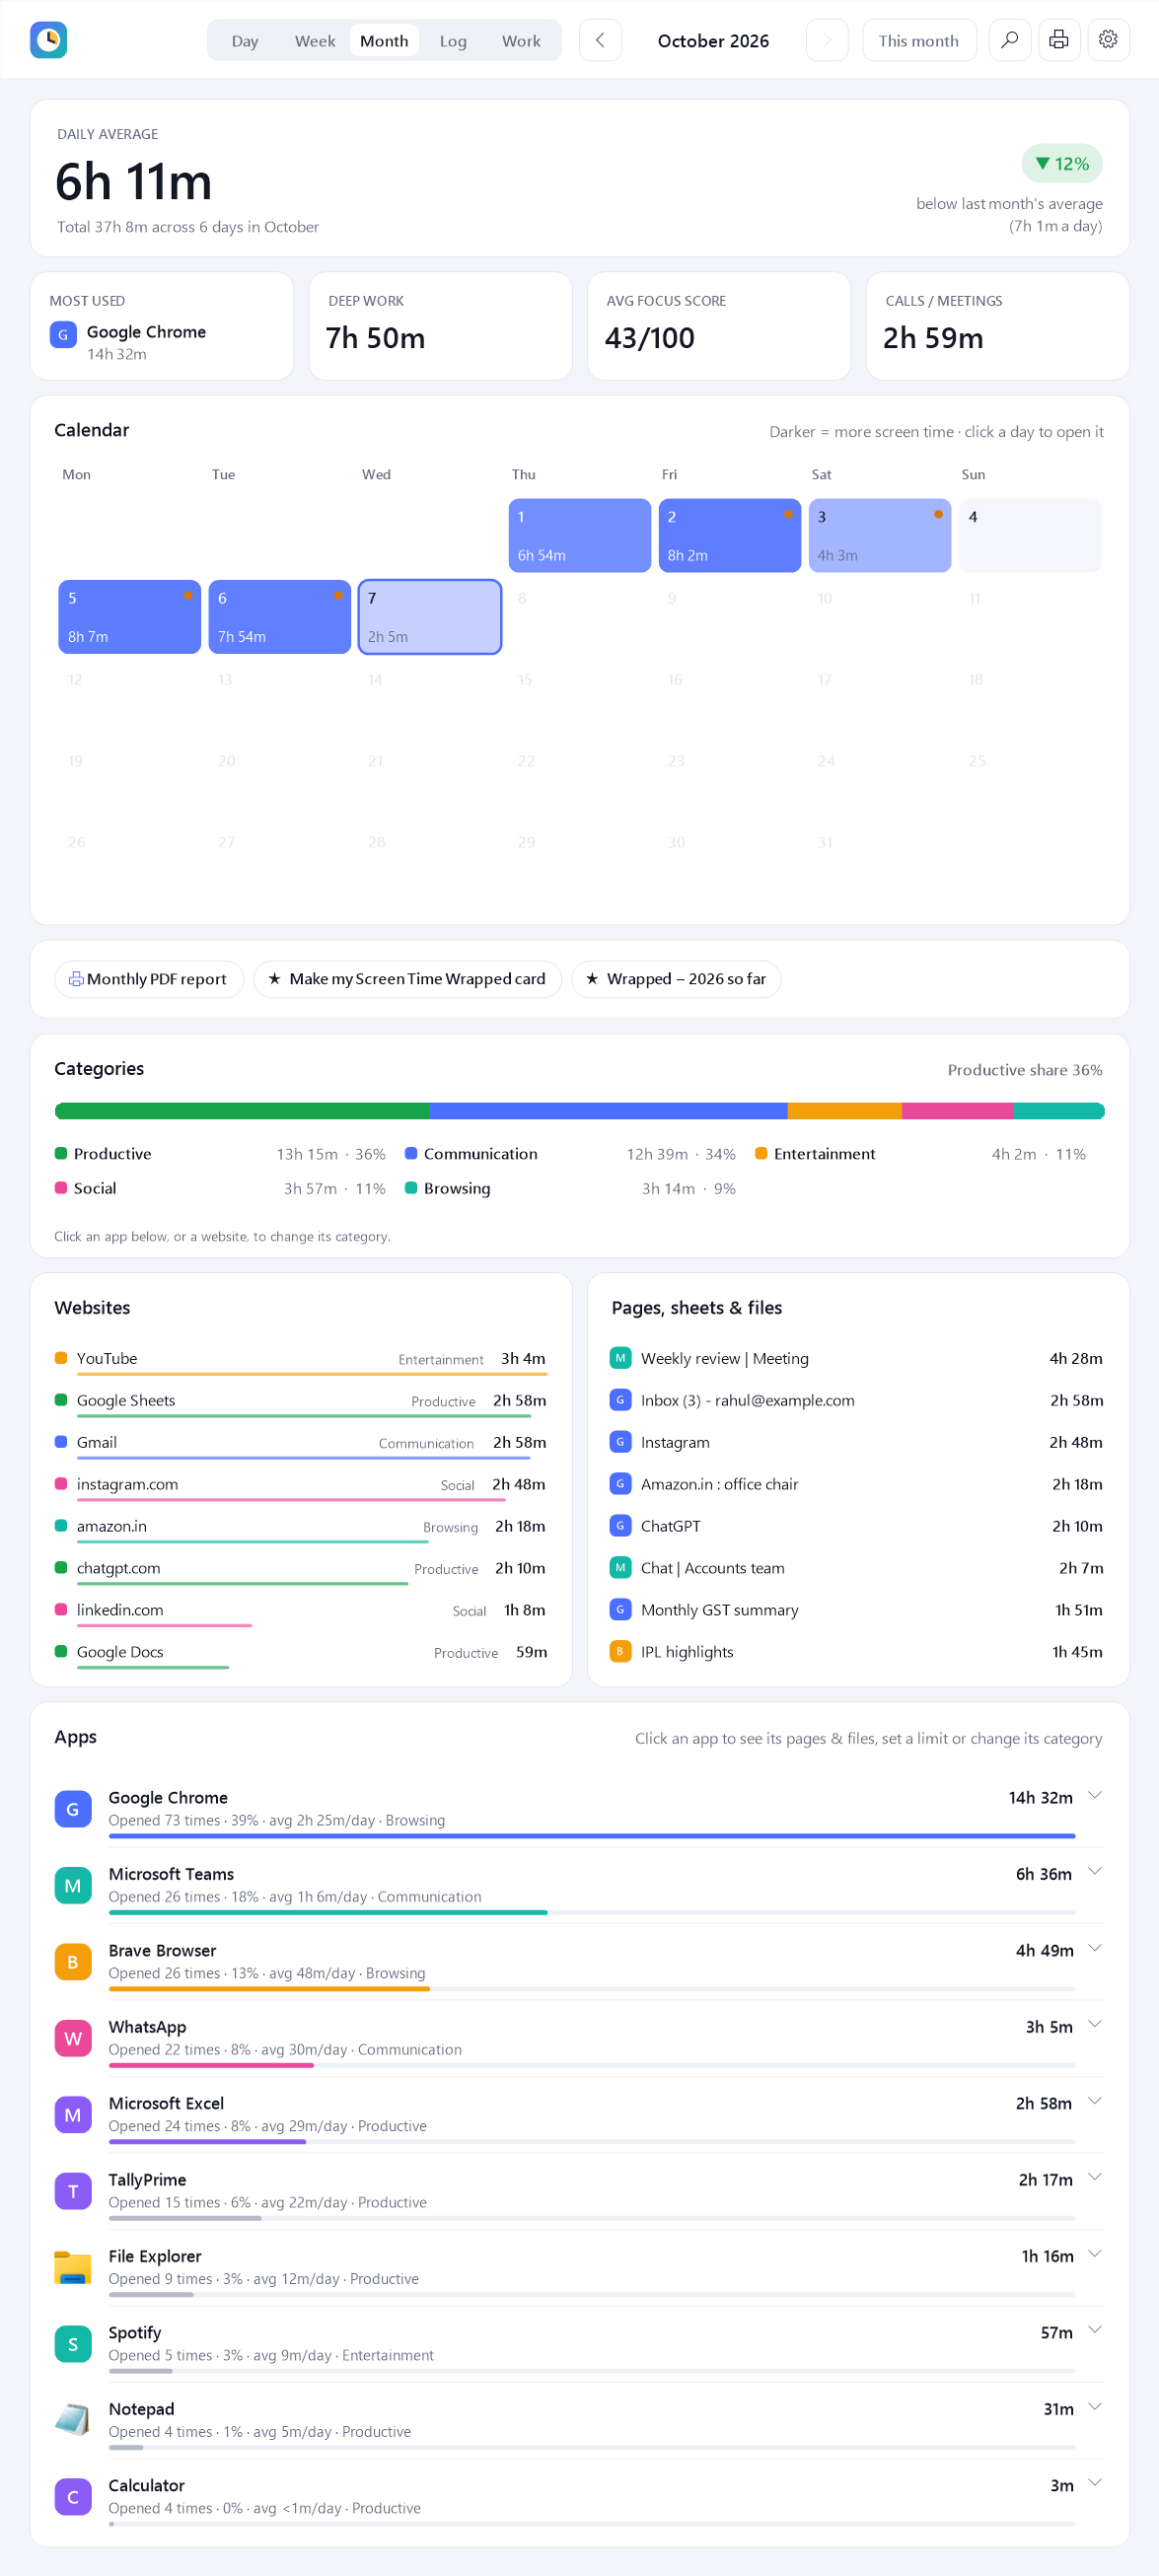
Task: Click the TallyPrime app icon
Action: (73, 2191)
